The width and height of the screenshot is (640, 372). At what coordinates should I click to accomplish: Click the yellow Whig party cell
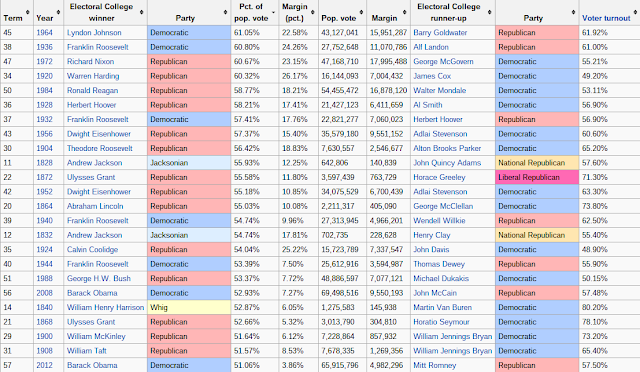[x=189, y=307]
